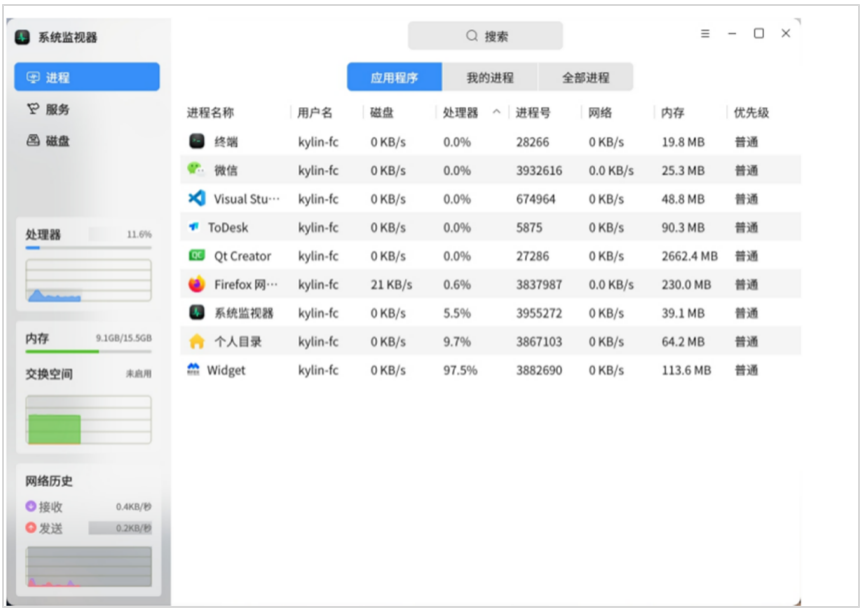Select the Widget process icon
The width and height of the screenshot is (864, 612).
[x=194, y=370]
